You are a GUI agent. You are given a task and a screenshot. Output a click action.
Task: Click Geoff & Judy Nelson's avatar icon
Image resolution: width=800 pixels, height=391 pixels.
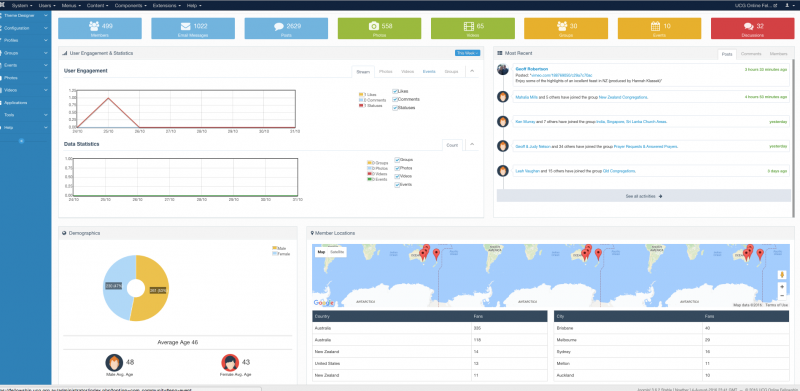coord(503,146)
